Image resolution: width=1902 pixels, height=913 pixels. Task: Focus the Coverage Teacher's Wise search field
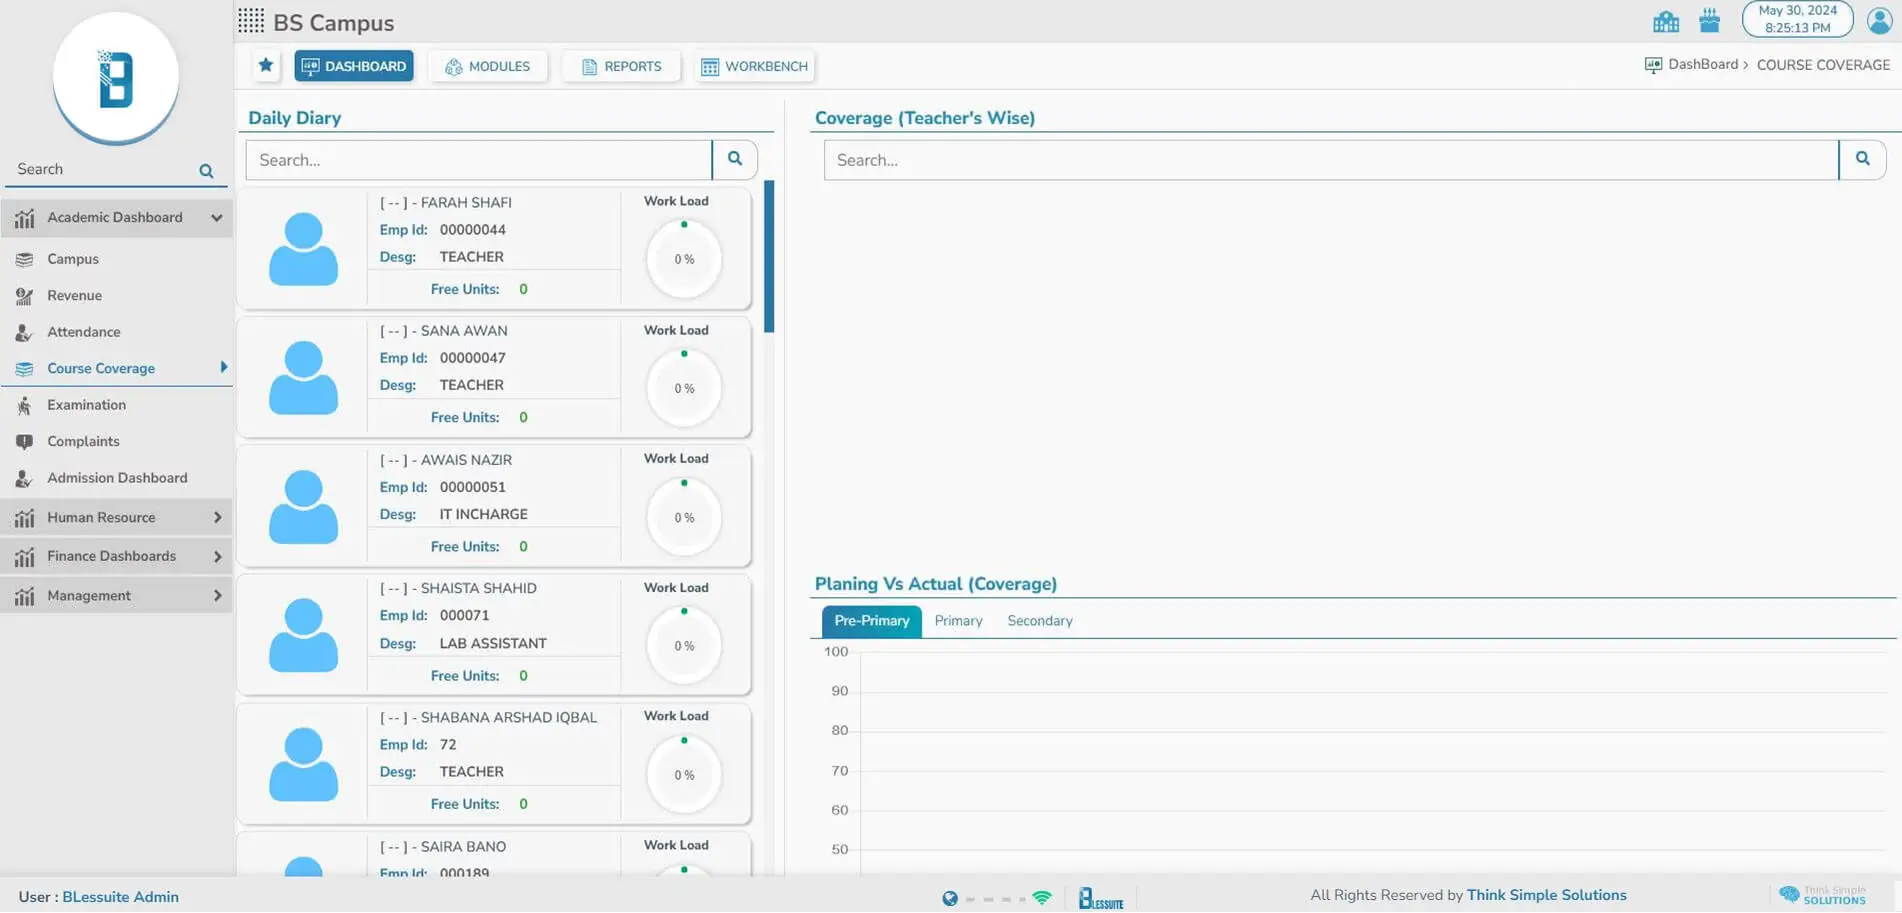(x=1330, y=160)
